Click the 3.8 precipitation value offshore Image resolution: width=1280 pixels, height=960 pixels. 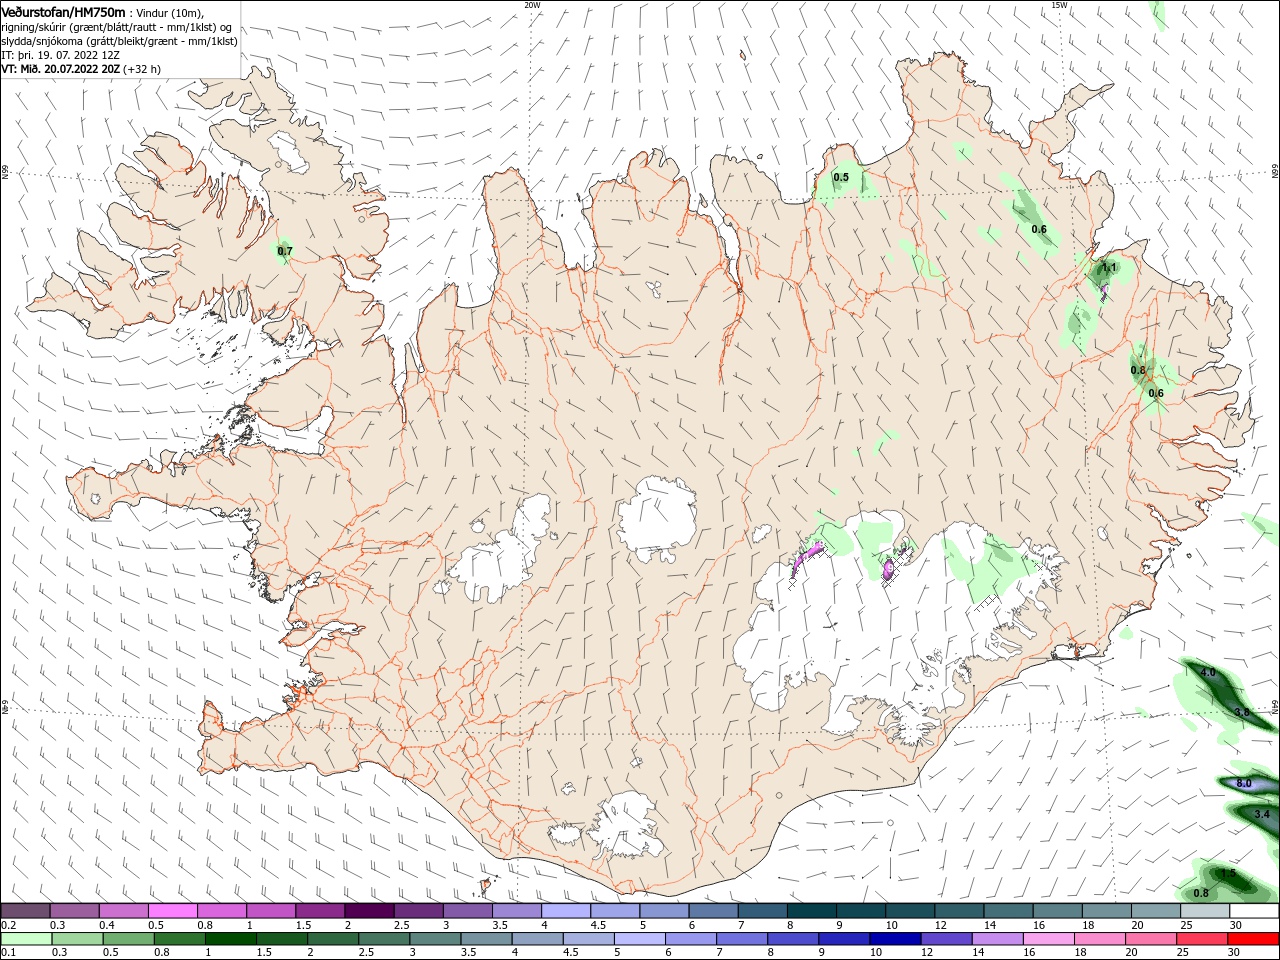coord(1242,712)
